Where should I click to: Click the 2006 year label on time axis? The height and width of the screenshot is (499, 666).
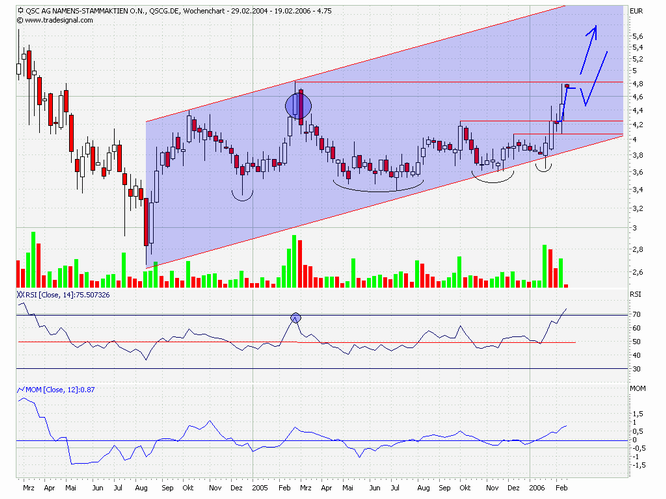click(537, 488)
